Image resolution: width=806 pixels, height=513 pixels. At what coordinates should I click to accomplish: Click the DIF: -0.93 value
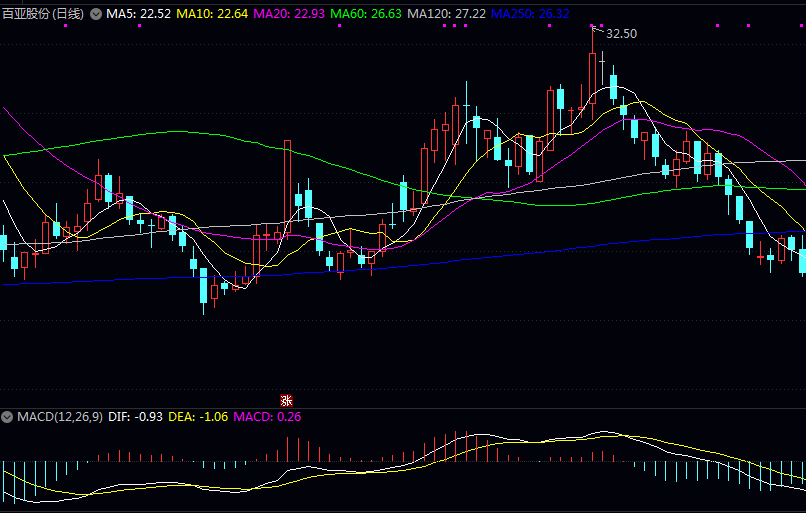tap(135, 416)
